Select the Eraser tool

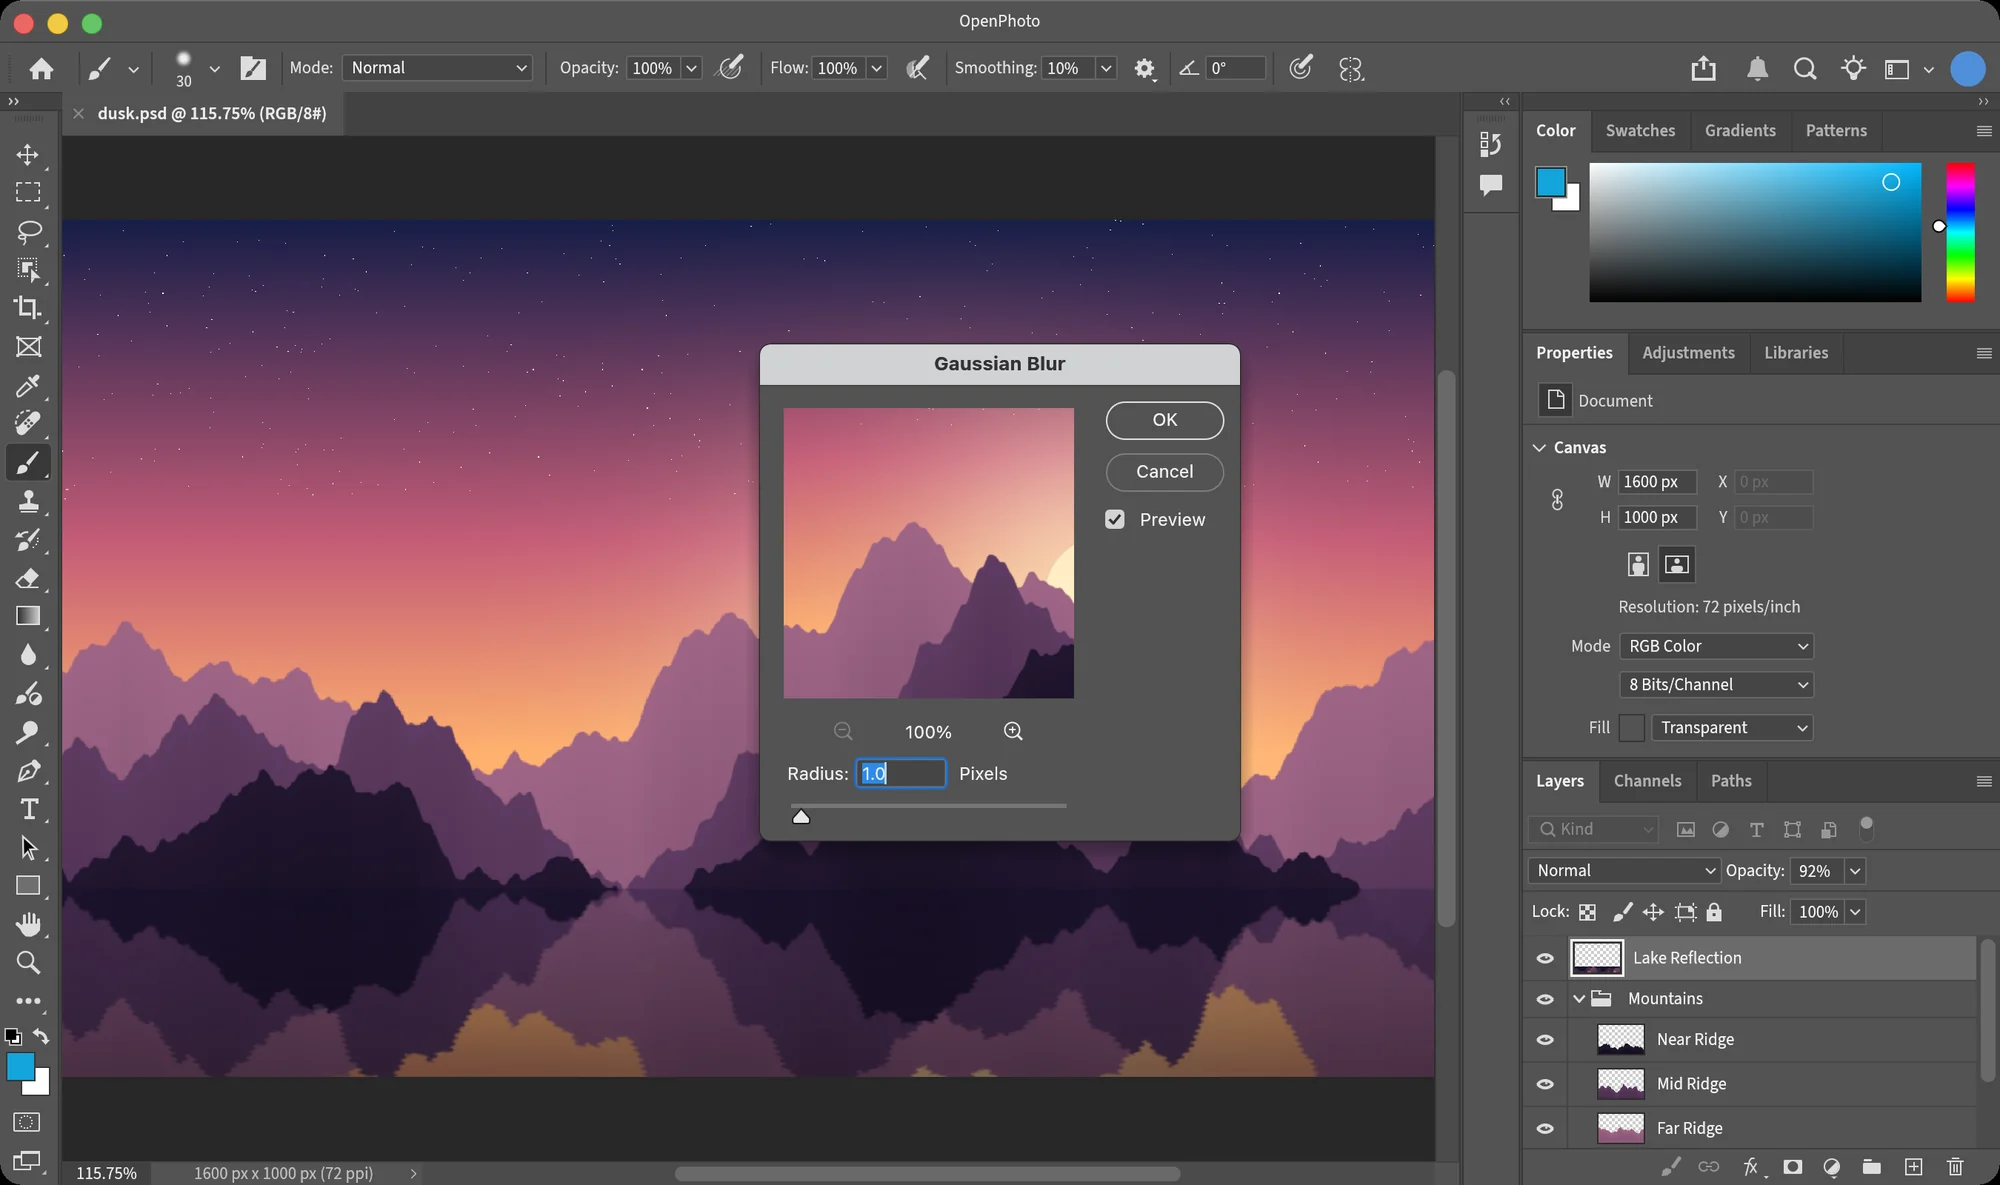[28, 578]
